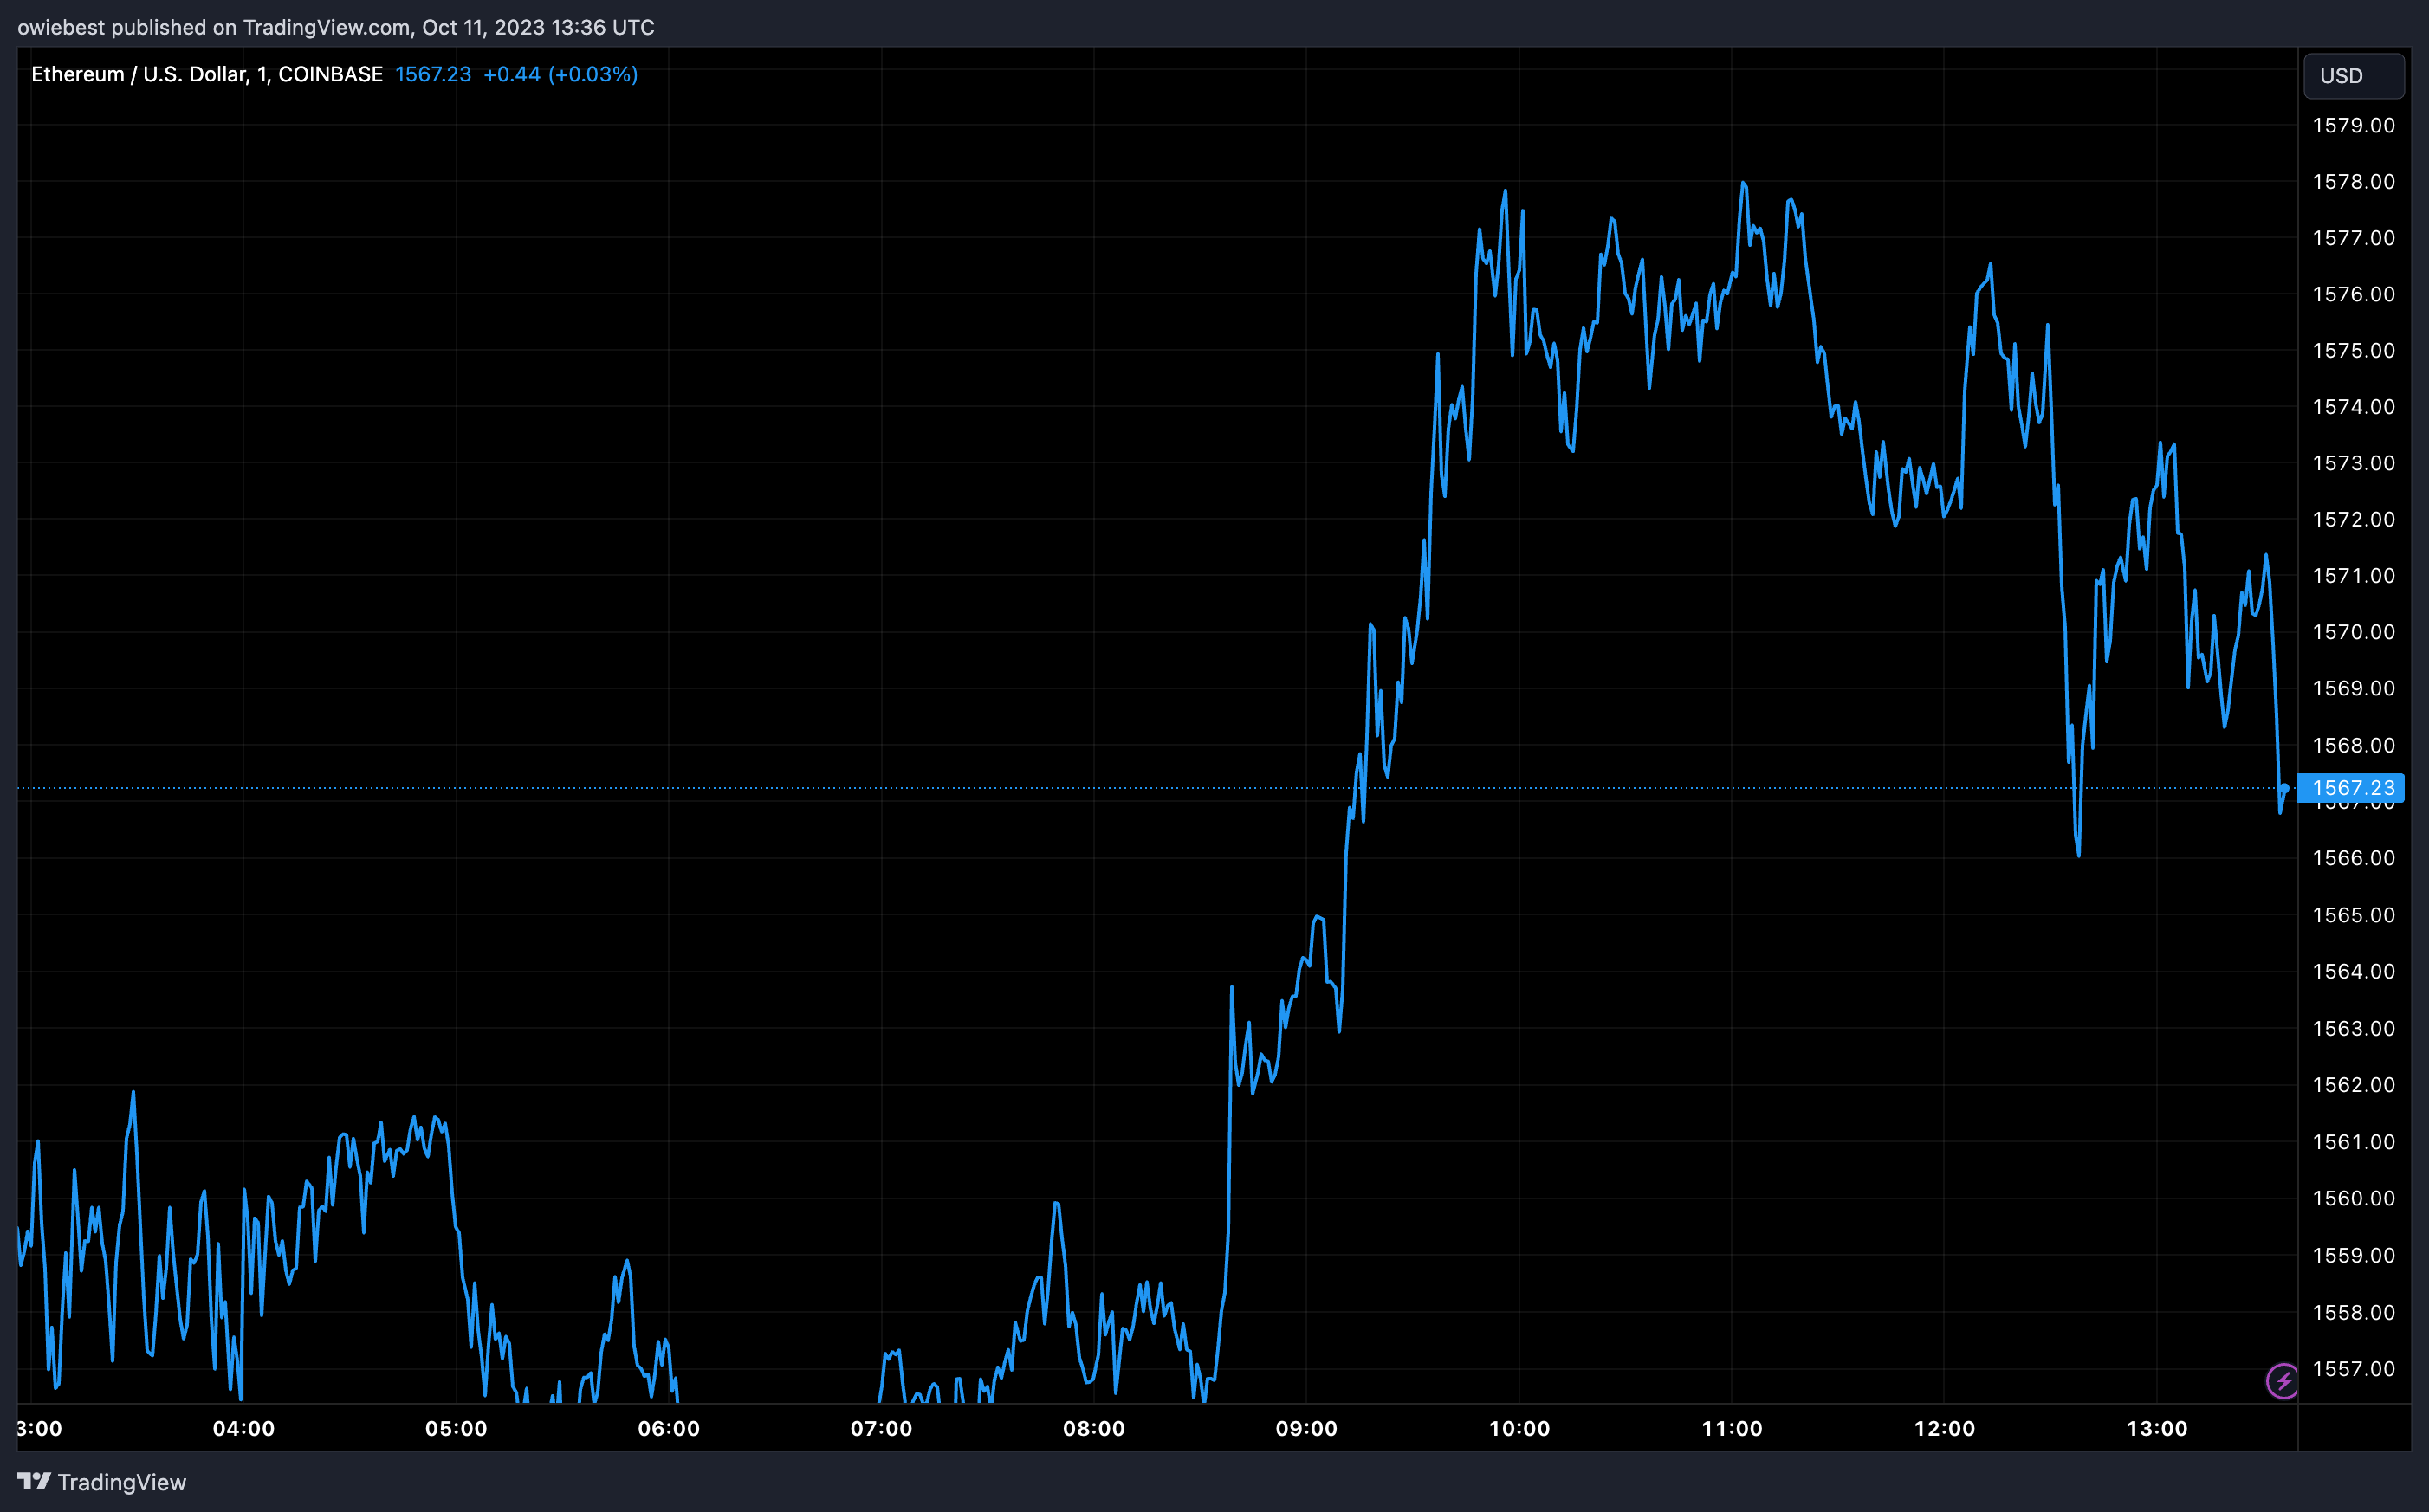2429x1512 pixels.
Task: Click the 07:00 time axis label
Action: tap(881, 1428)
